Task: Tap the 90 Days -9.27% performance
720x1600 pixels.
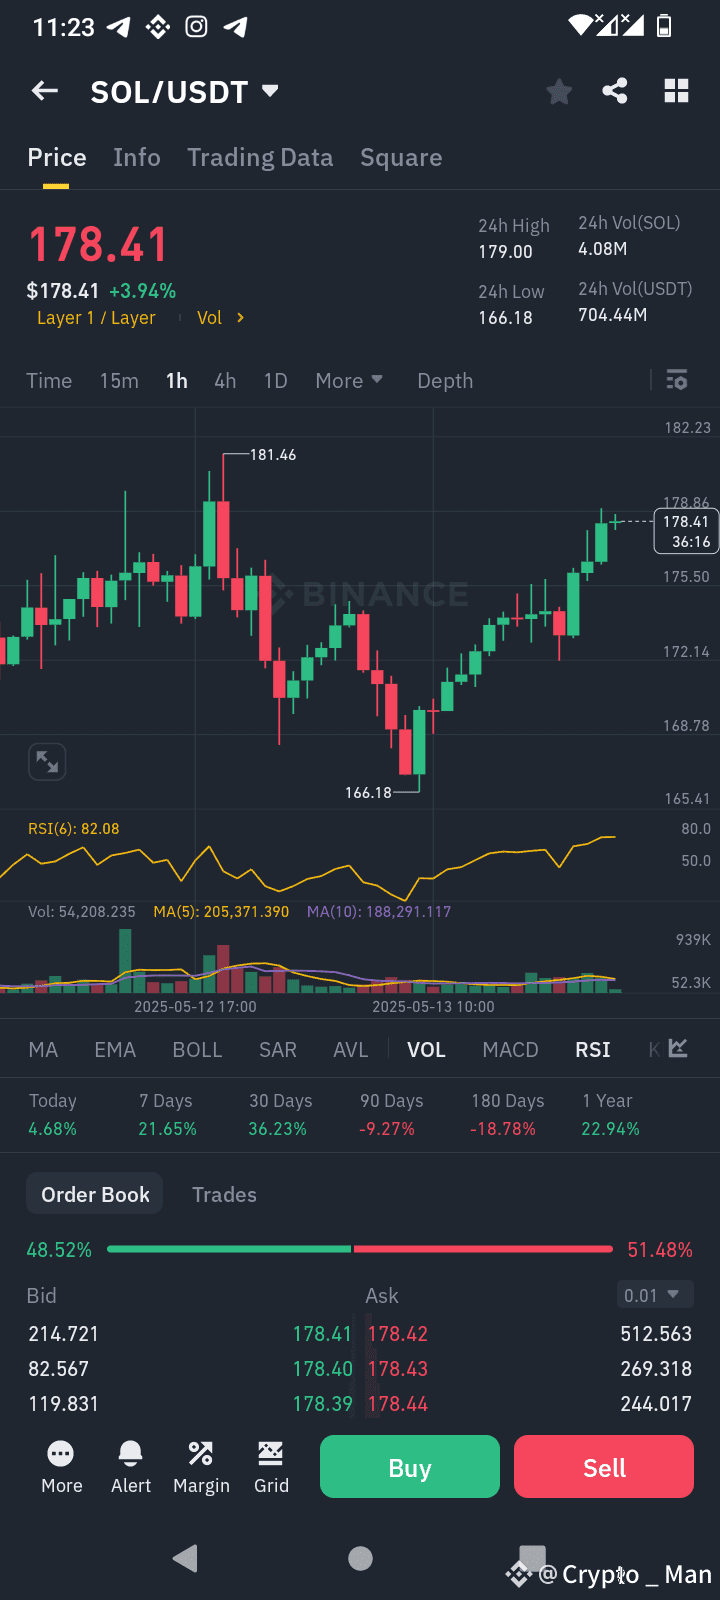Action: pos(391,1115)
